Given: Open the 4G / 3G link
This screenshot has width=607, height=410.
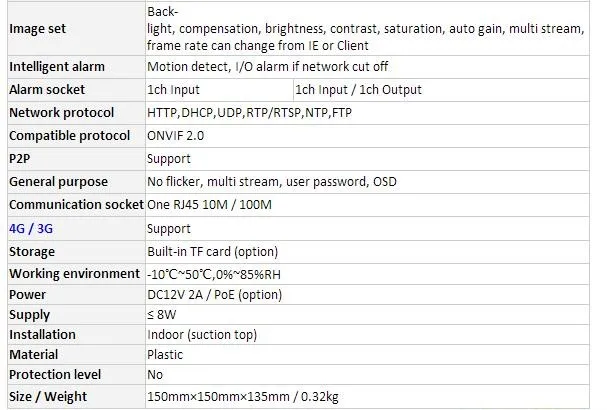Looking at the screenshot, I should pos(31,229).
